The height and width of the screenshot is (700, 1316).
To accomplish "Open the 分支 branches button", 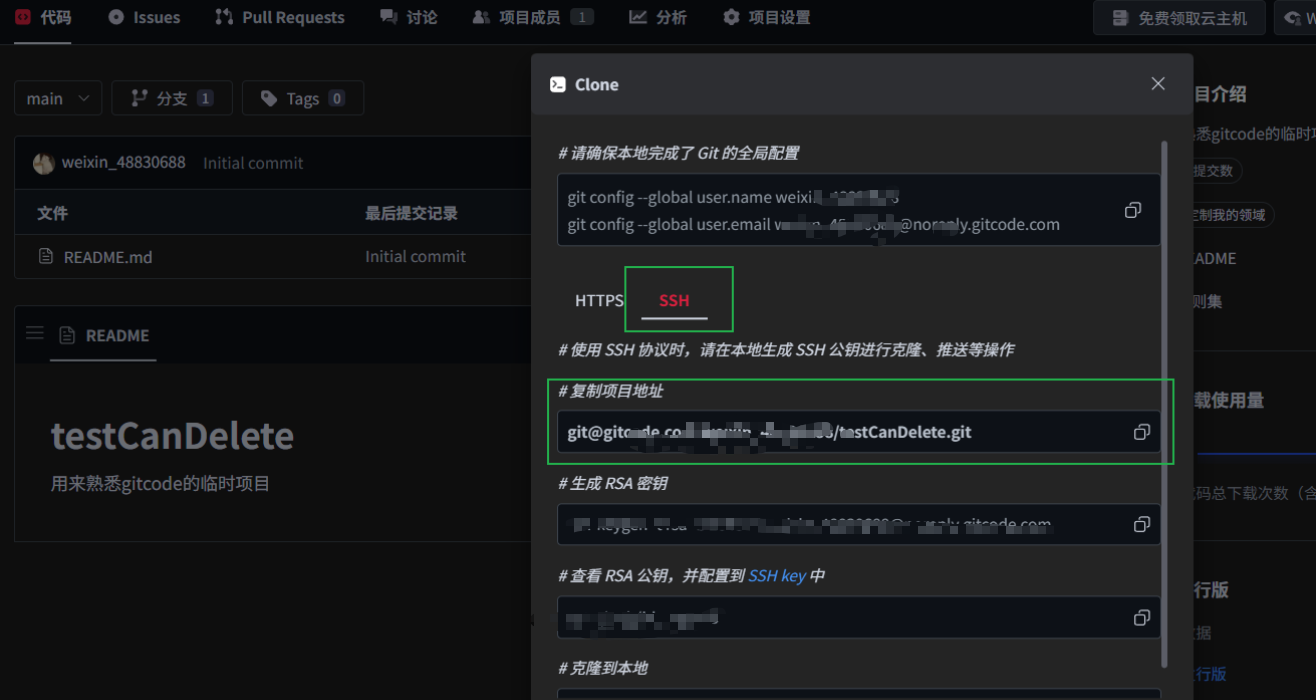I will [172, 98].
